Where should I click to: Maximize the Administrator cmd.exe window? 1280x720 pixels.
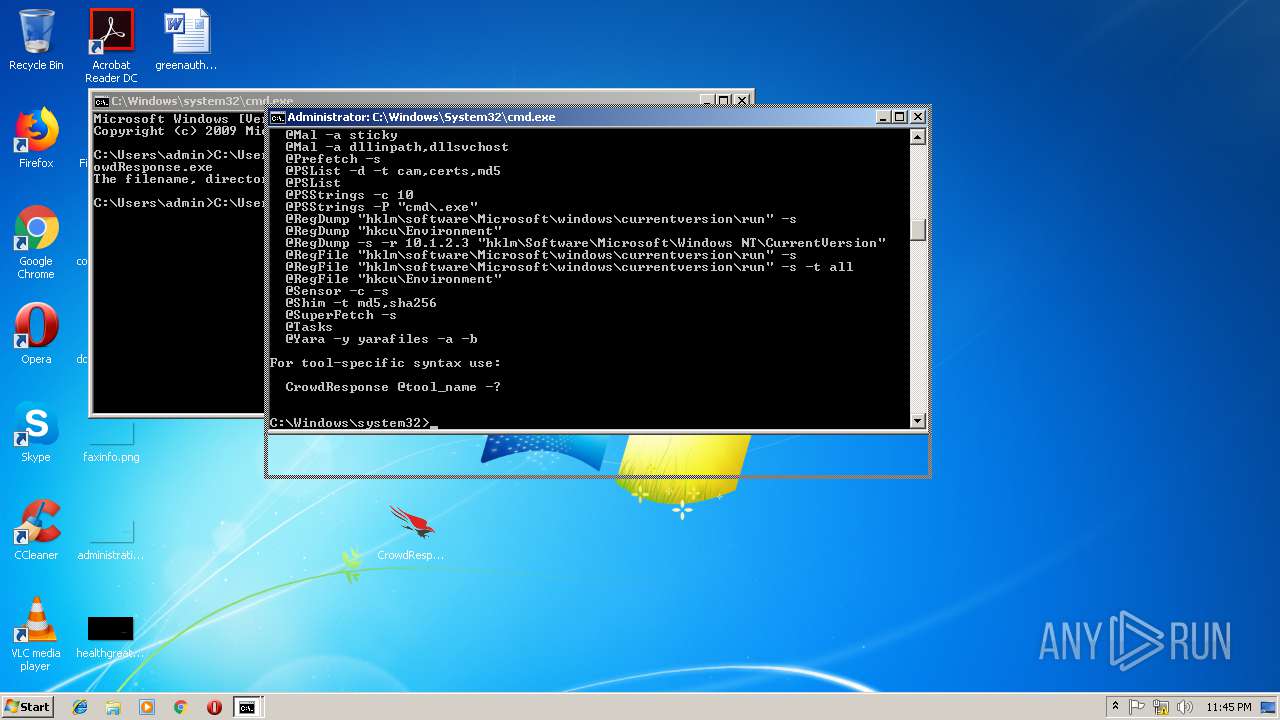899,117
